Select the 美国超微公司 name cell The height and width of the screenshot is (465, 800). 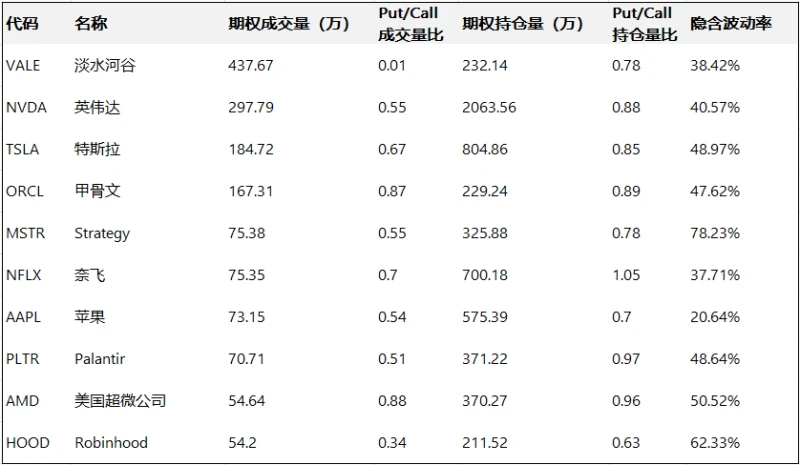120,401
